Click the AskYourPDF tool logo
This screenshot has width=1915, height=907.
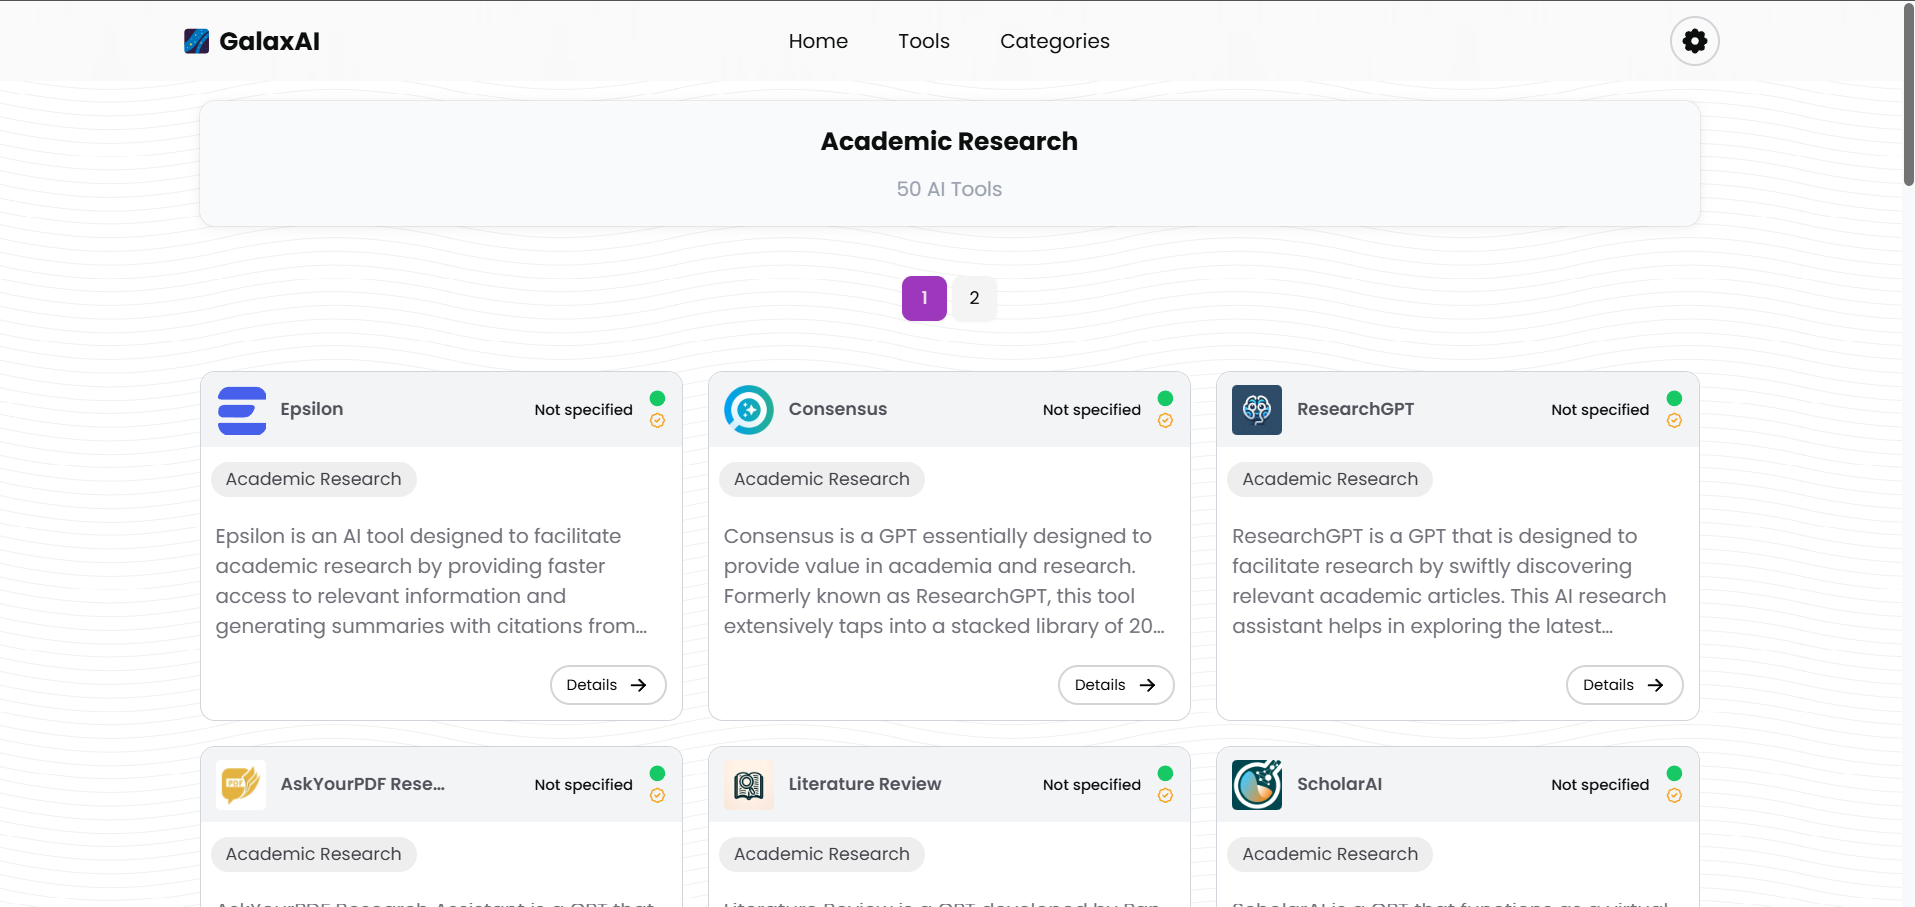(x=241, y=785)
